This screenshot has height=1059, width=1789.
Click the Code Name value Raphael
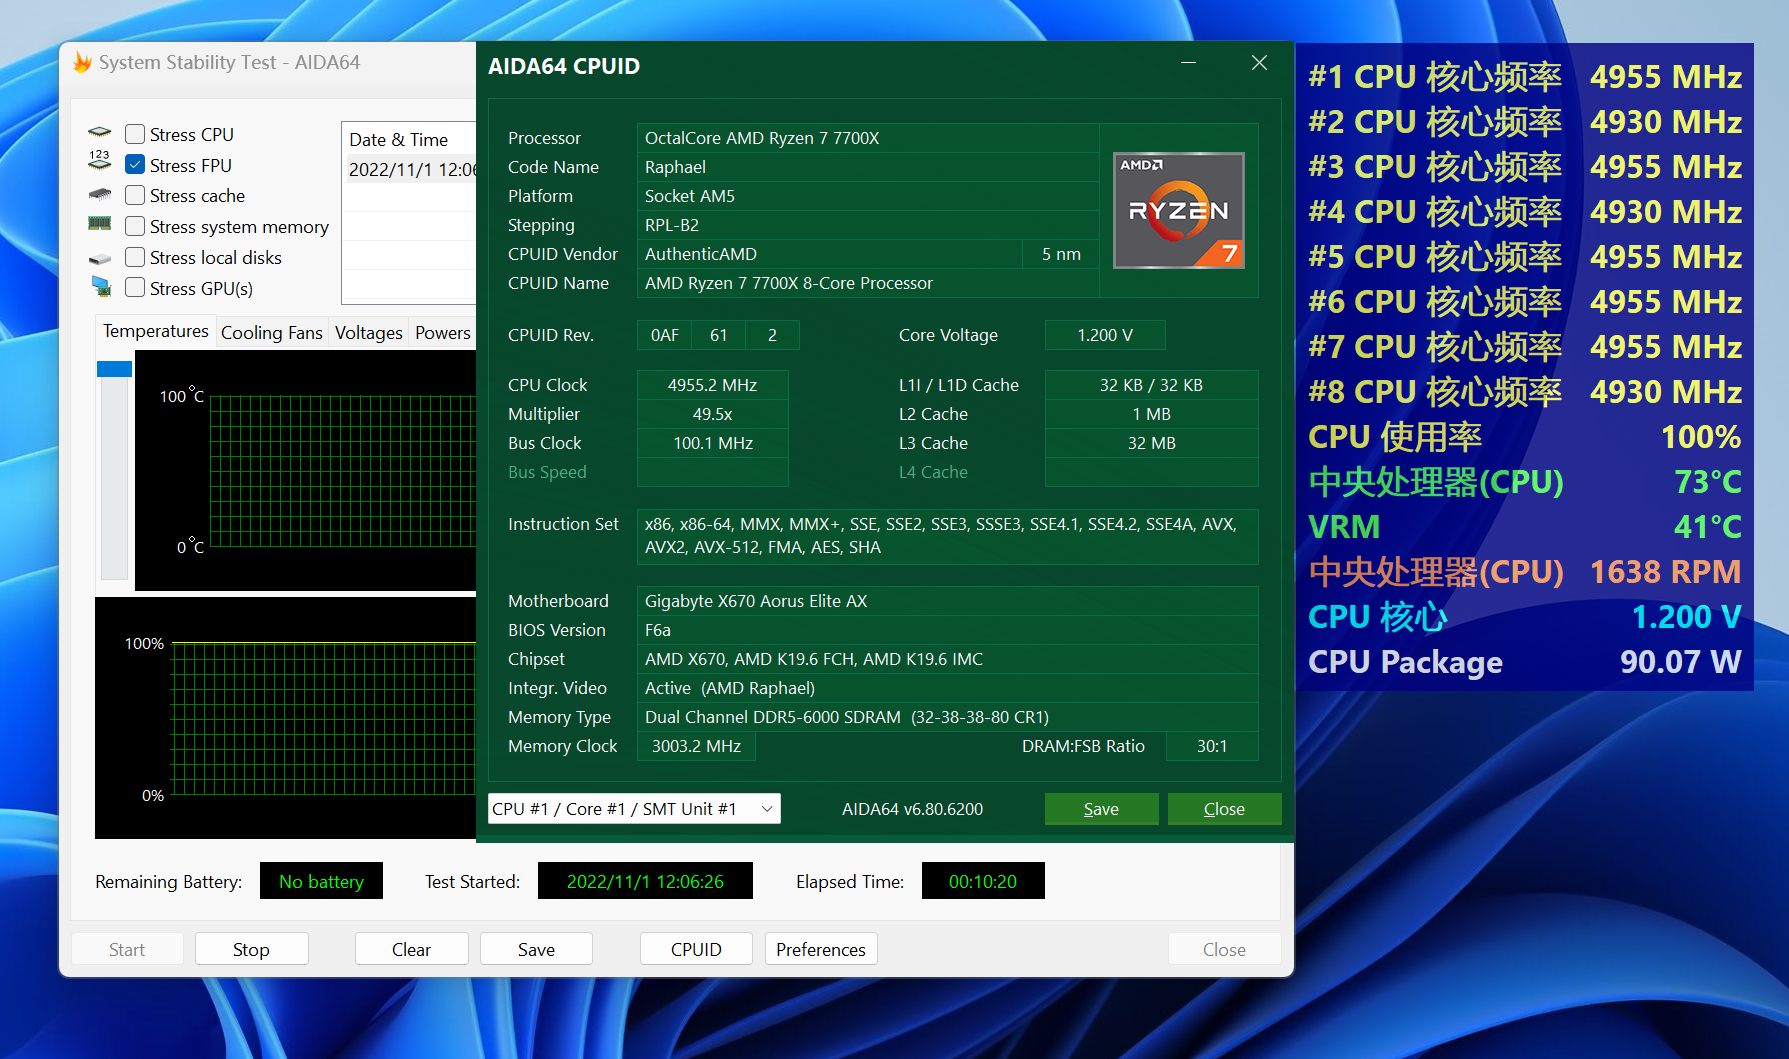point(867,167)
